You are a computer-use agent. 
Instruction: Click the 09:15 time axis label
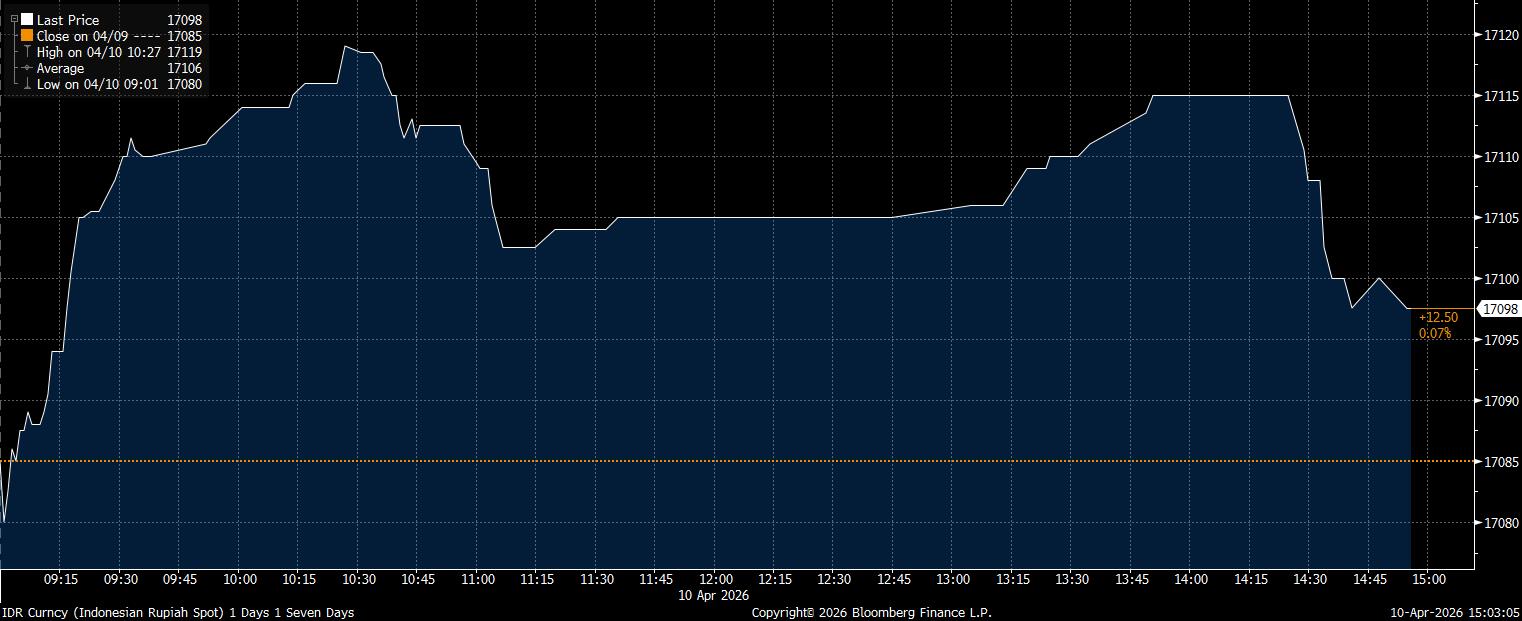point(62,580)
